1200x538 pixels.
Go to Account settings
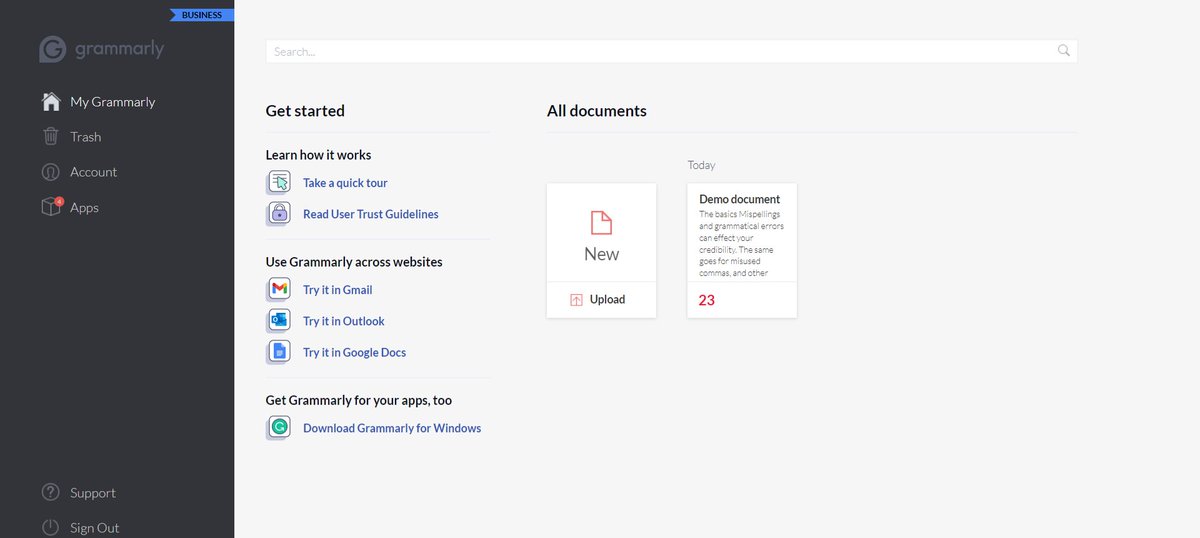(x=93, y=172)
